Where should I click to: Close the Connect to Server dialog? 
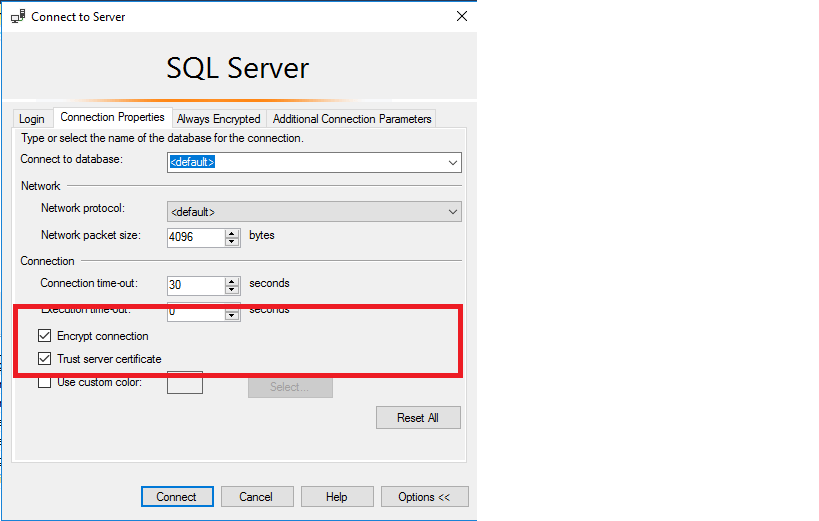click(462, 16)
